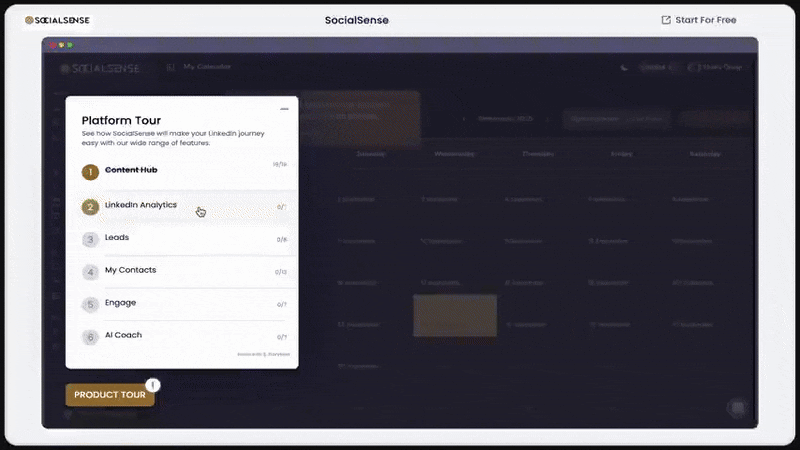This screenshot has width=800, height=450.
Task: Click the number 5 badge for Engage
Action: click(90, 305)
